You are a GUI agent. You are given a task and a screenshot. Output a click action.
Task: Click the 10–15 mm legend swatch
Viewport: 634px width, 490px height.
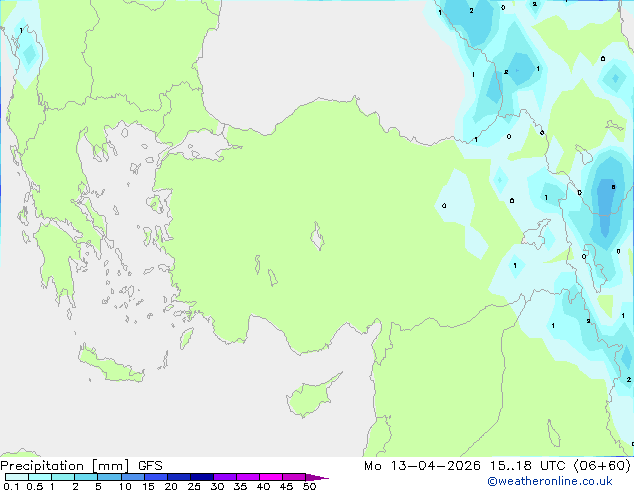[x=132, y=477]
